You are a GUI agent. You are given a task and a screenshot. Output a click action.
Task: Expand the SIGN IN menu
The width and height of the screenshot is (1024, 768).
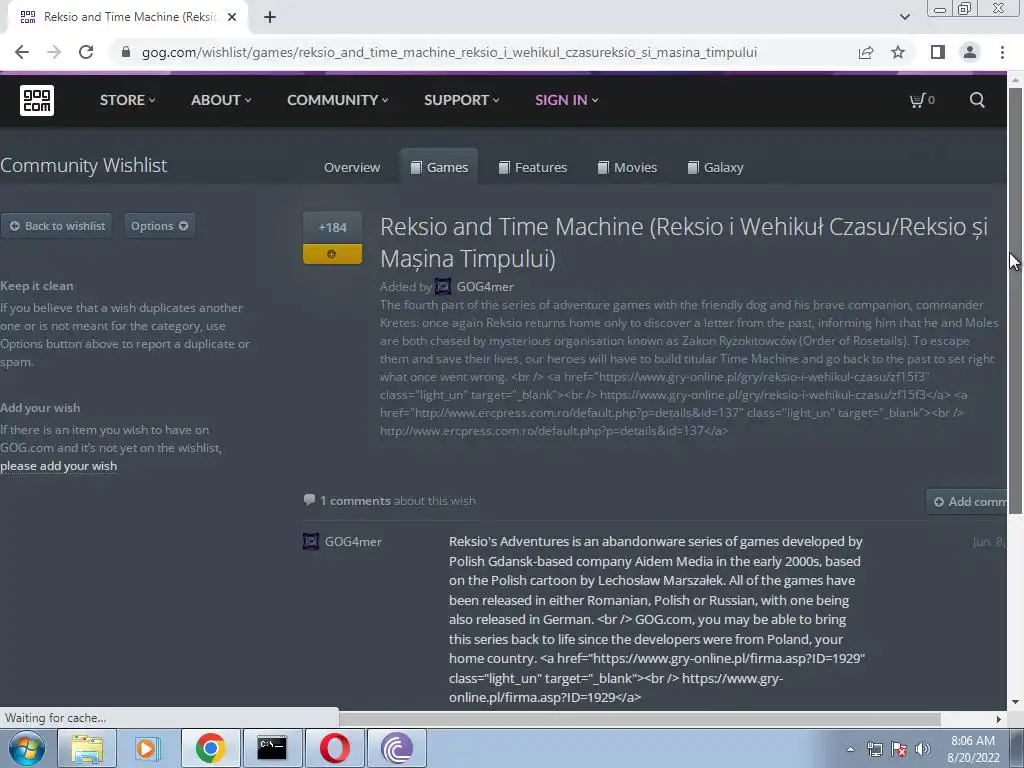point(566,100)
